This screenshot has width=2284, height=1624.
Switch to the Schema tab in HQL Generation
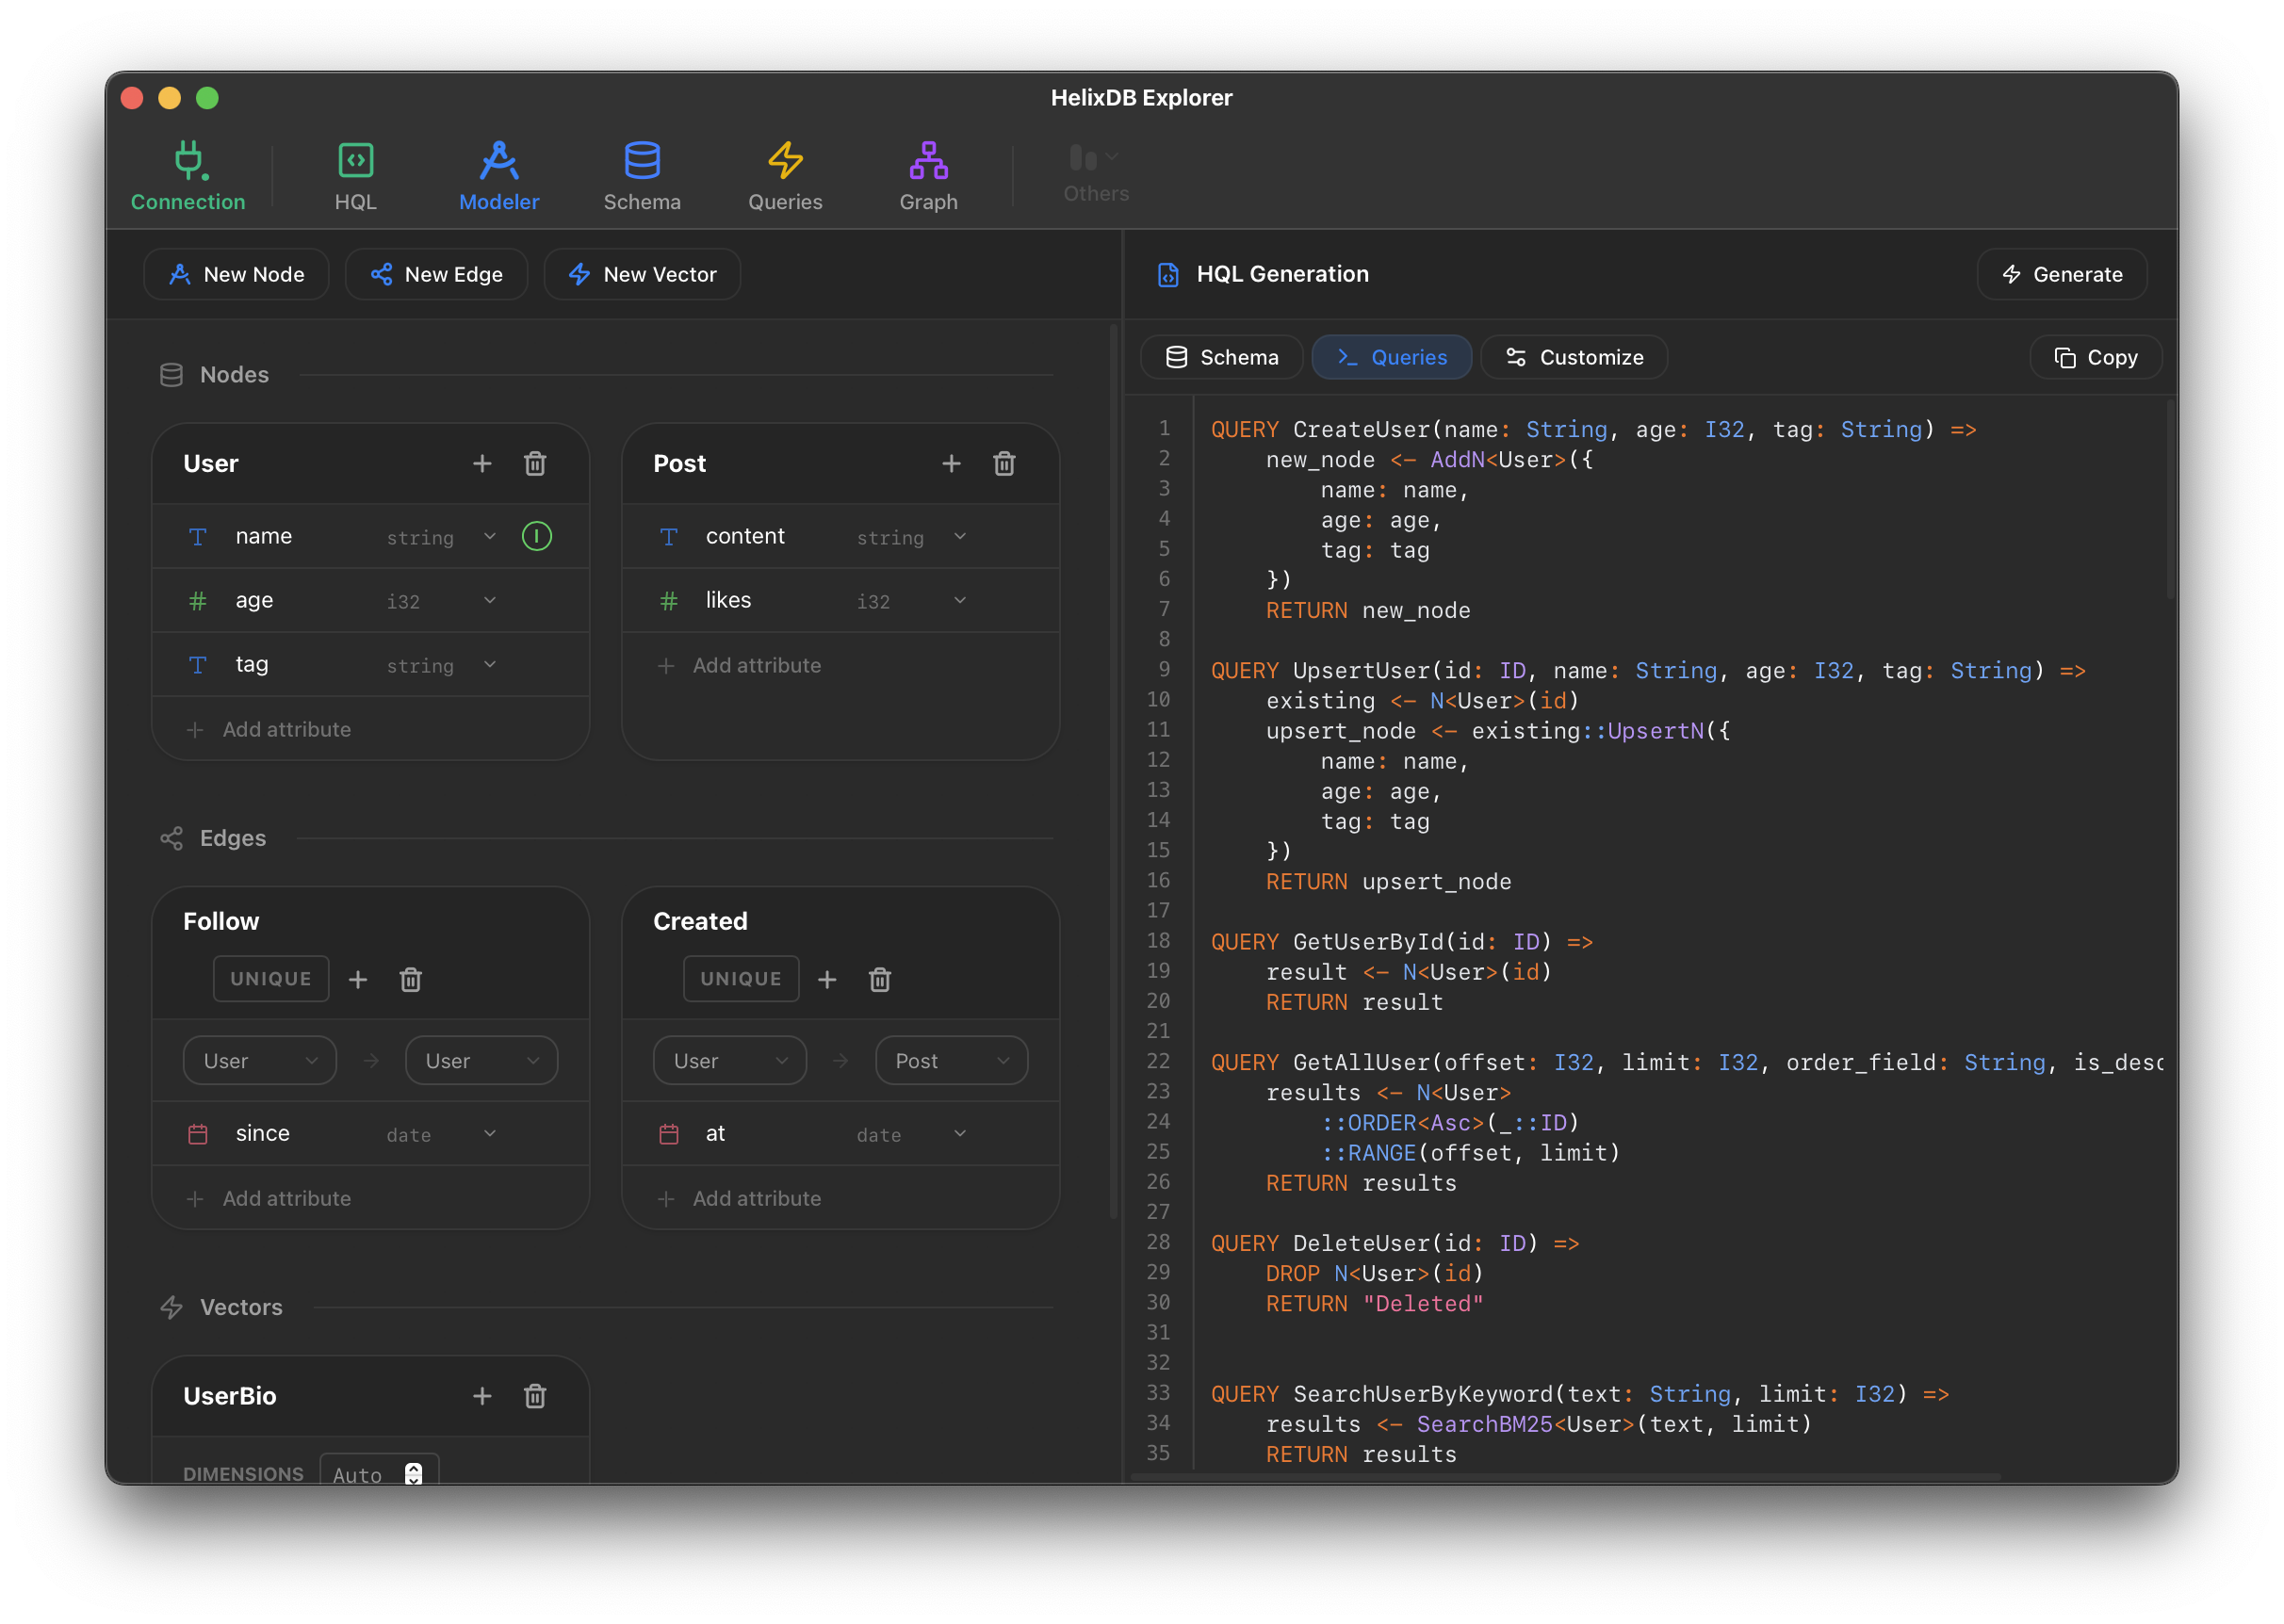[1221, 357]
